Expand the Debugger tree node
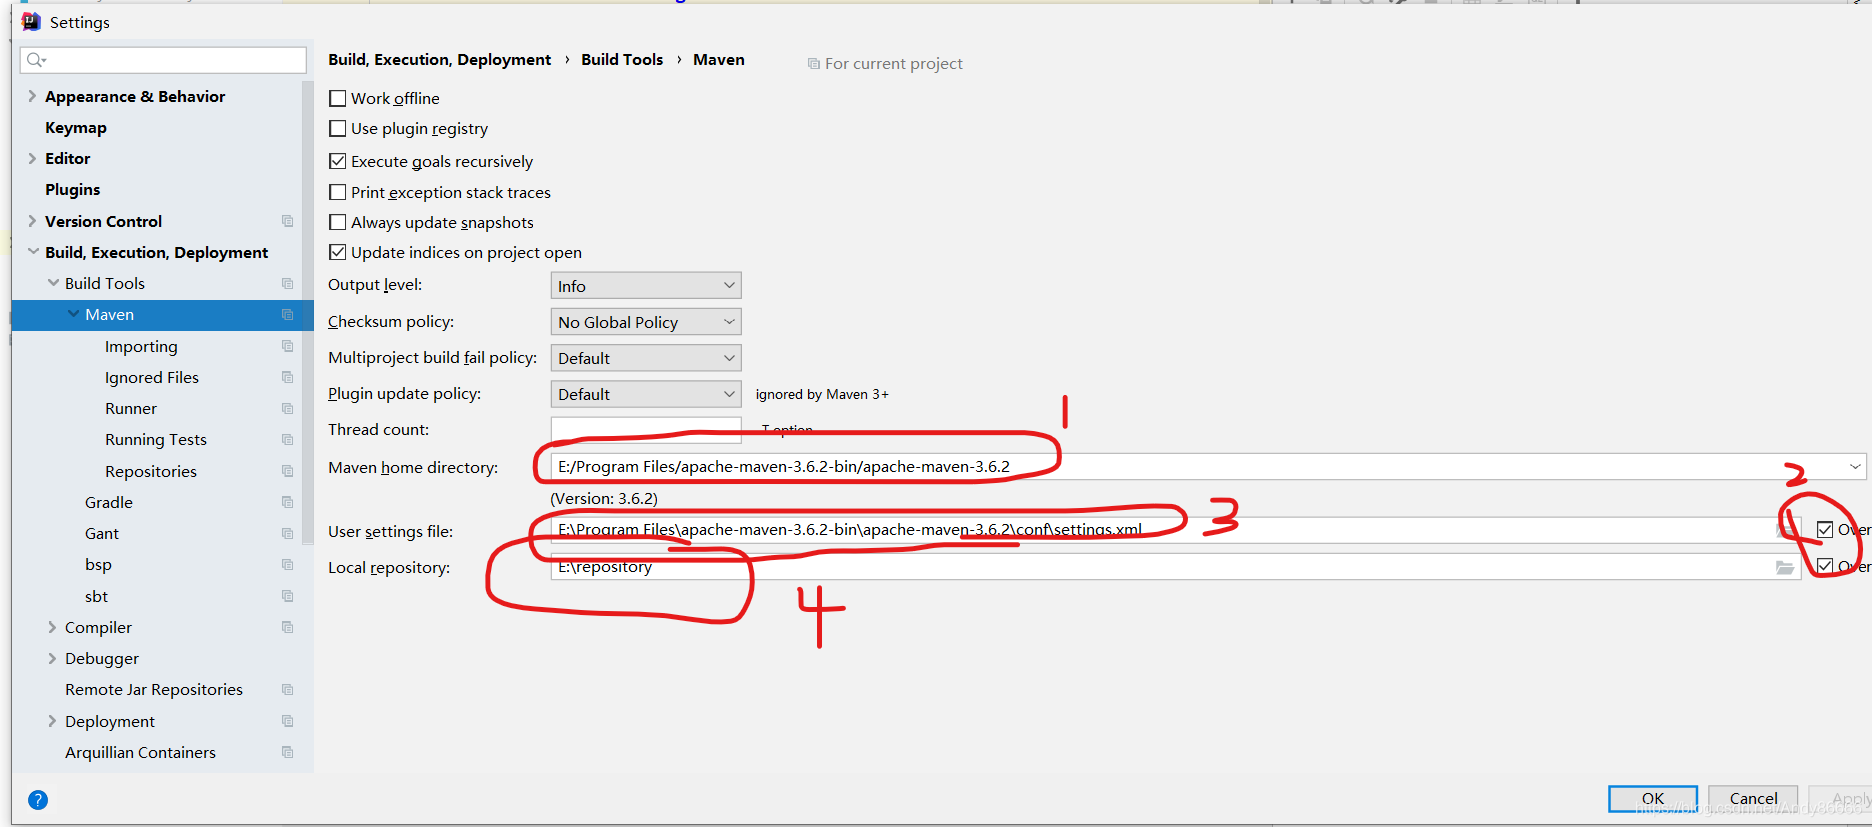Image resolution: width=1872 pixels, height=827 pixels. (x=52, y=658)
